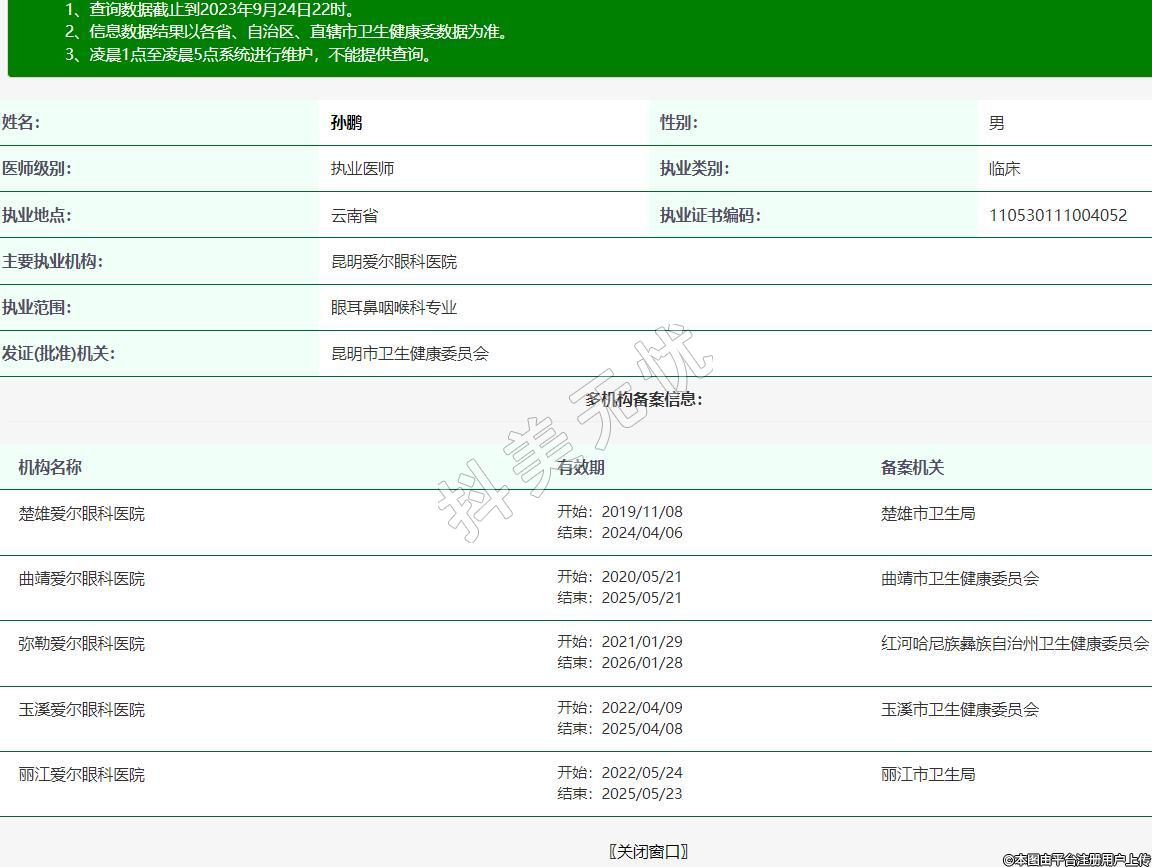Click the 昆明市卫生健康委员会 issuing authority value
Image resolution: width=1152 pixels, height=867 pixels.
point(410,354)
